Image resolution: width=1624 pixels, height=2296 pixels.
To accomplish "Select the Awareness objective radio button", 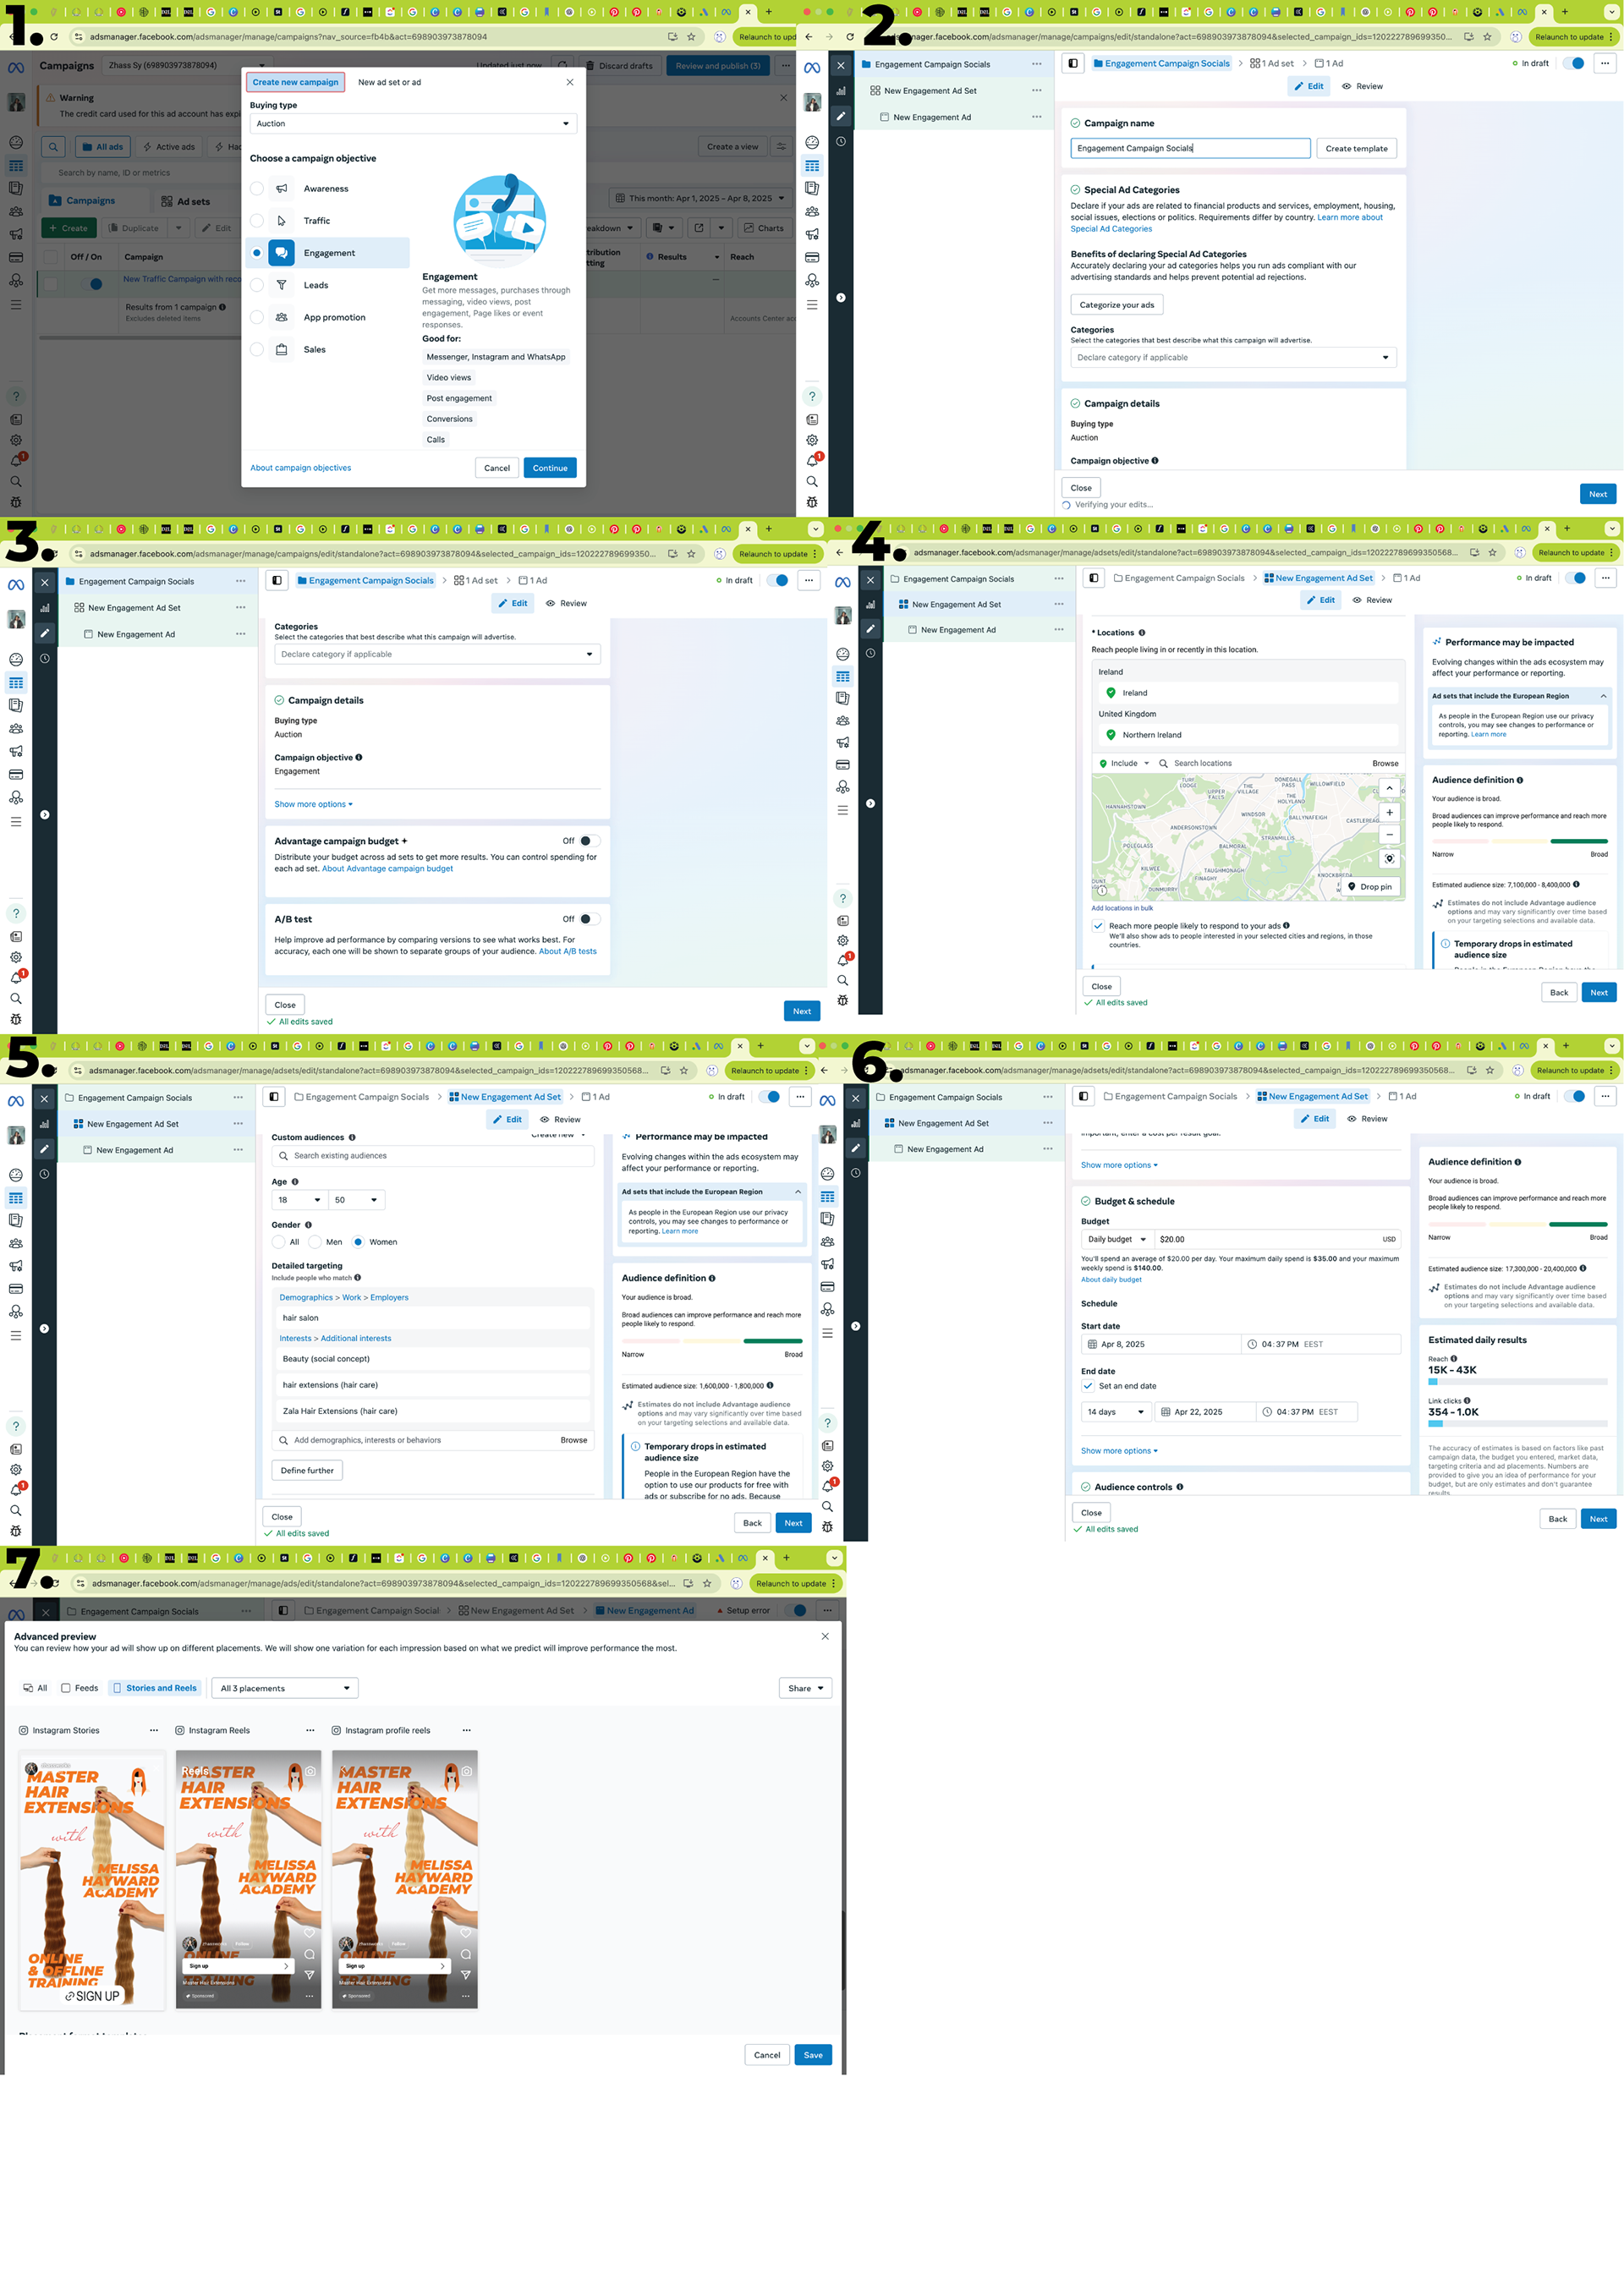I will 257,188.
